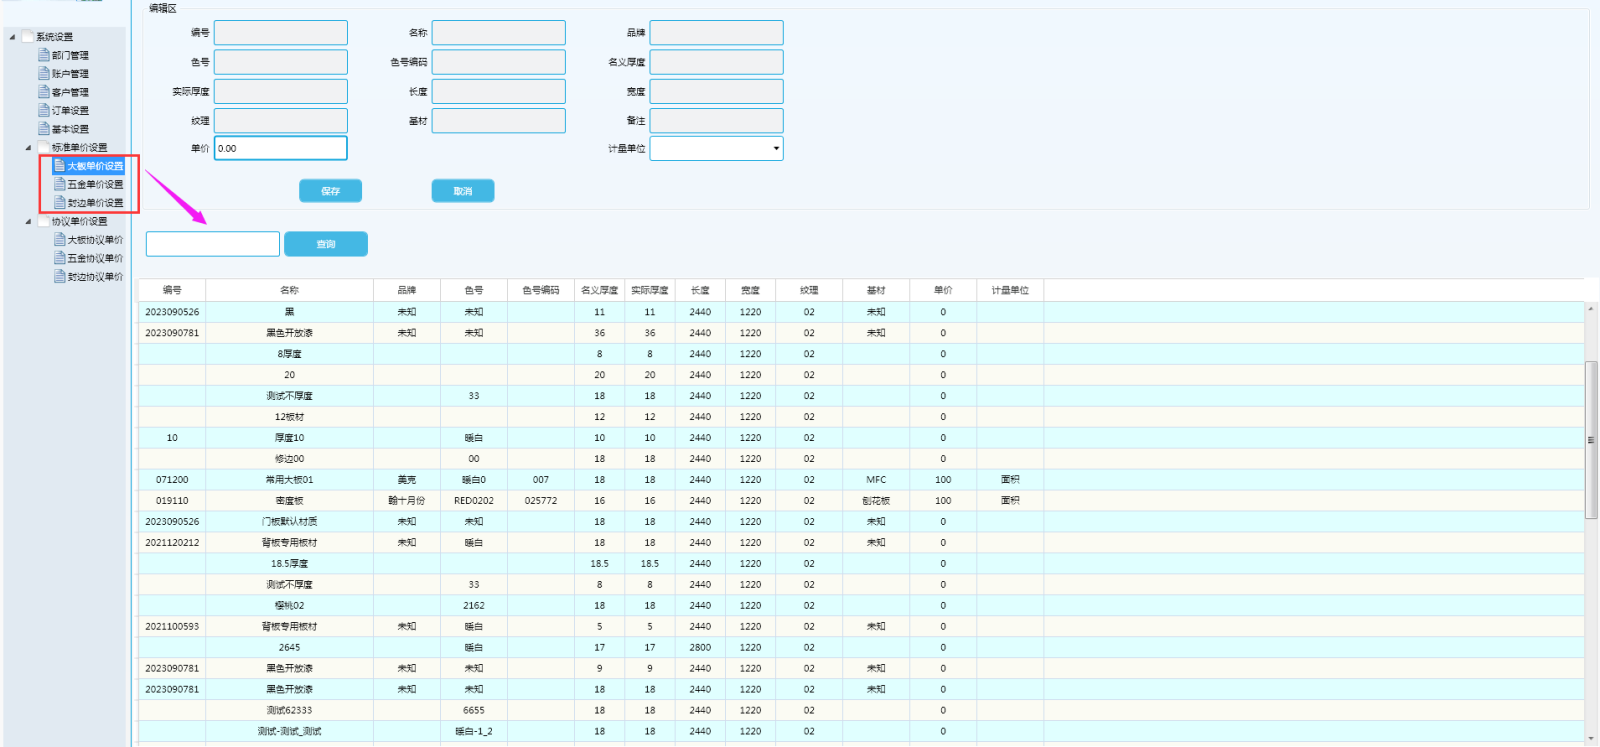The width and height of the screenshot is (1600, 747).
Task: Click the 封边单价设置 page icon
Action: 59,203
